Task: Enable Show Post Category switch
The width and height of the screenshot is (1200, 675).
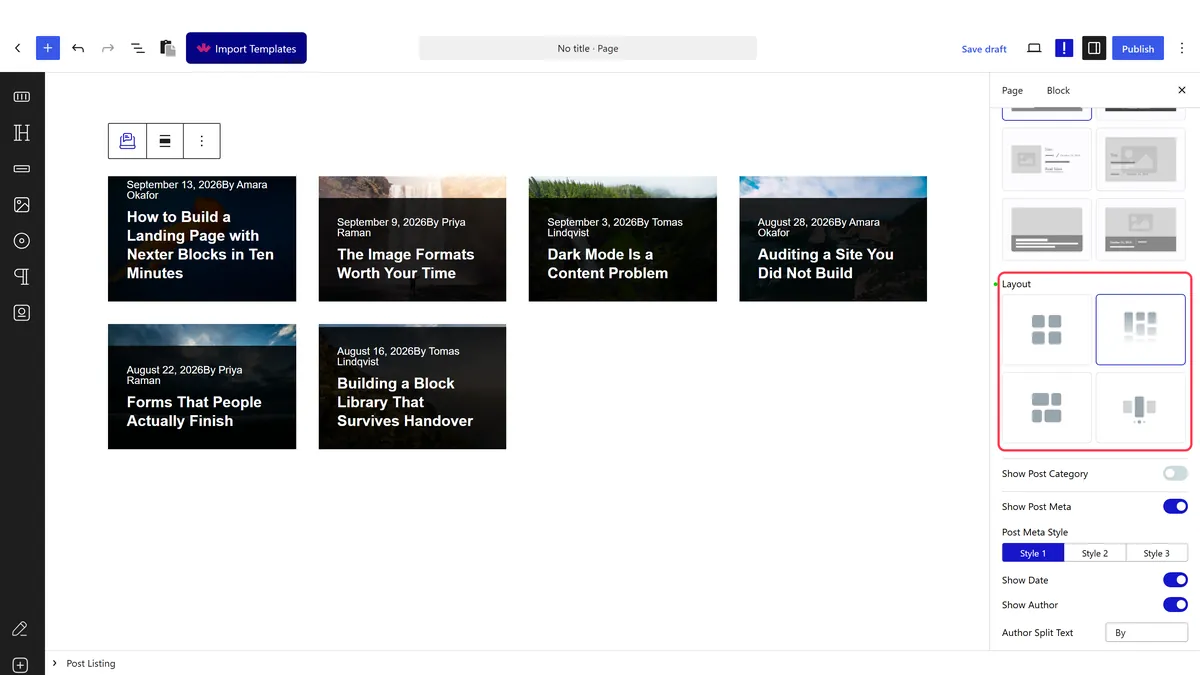Action: click(1175, 474)
